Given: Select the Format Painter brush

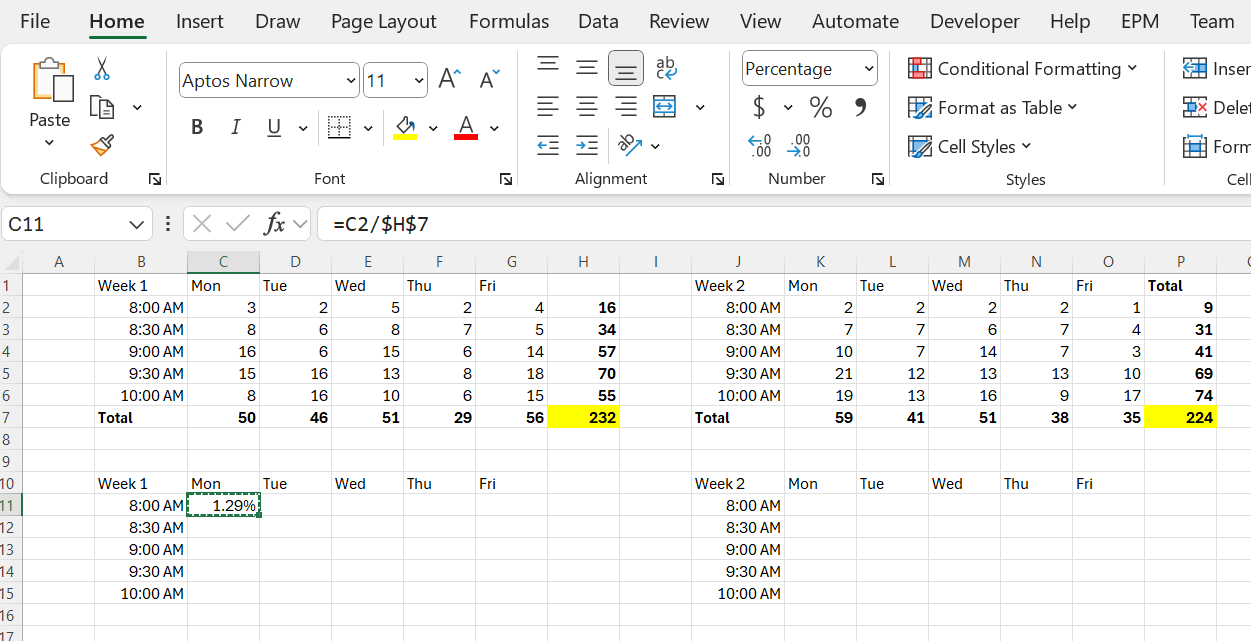Looking at the screenshot, I should point(102,146).
